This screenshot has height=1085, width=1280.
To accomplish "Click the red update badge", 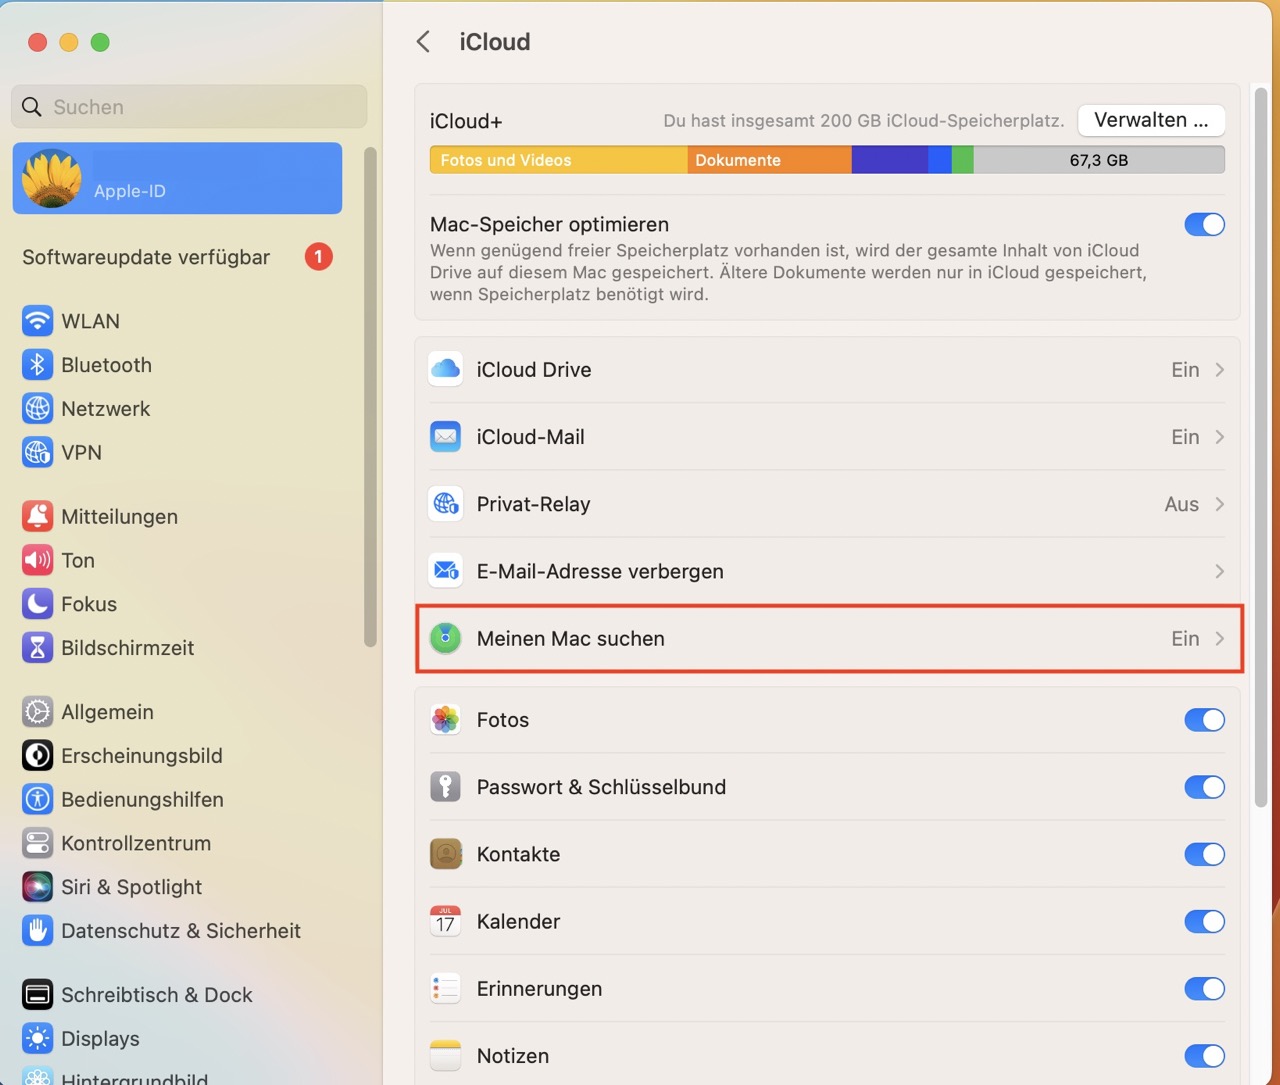I will tap(318, 257).
